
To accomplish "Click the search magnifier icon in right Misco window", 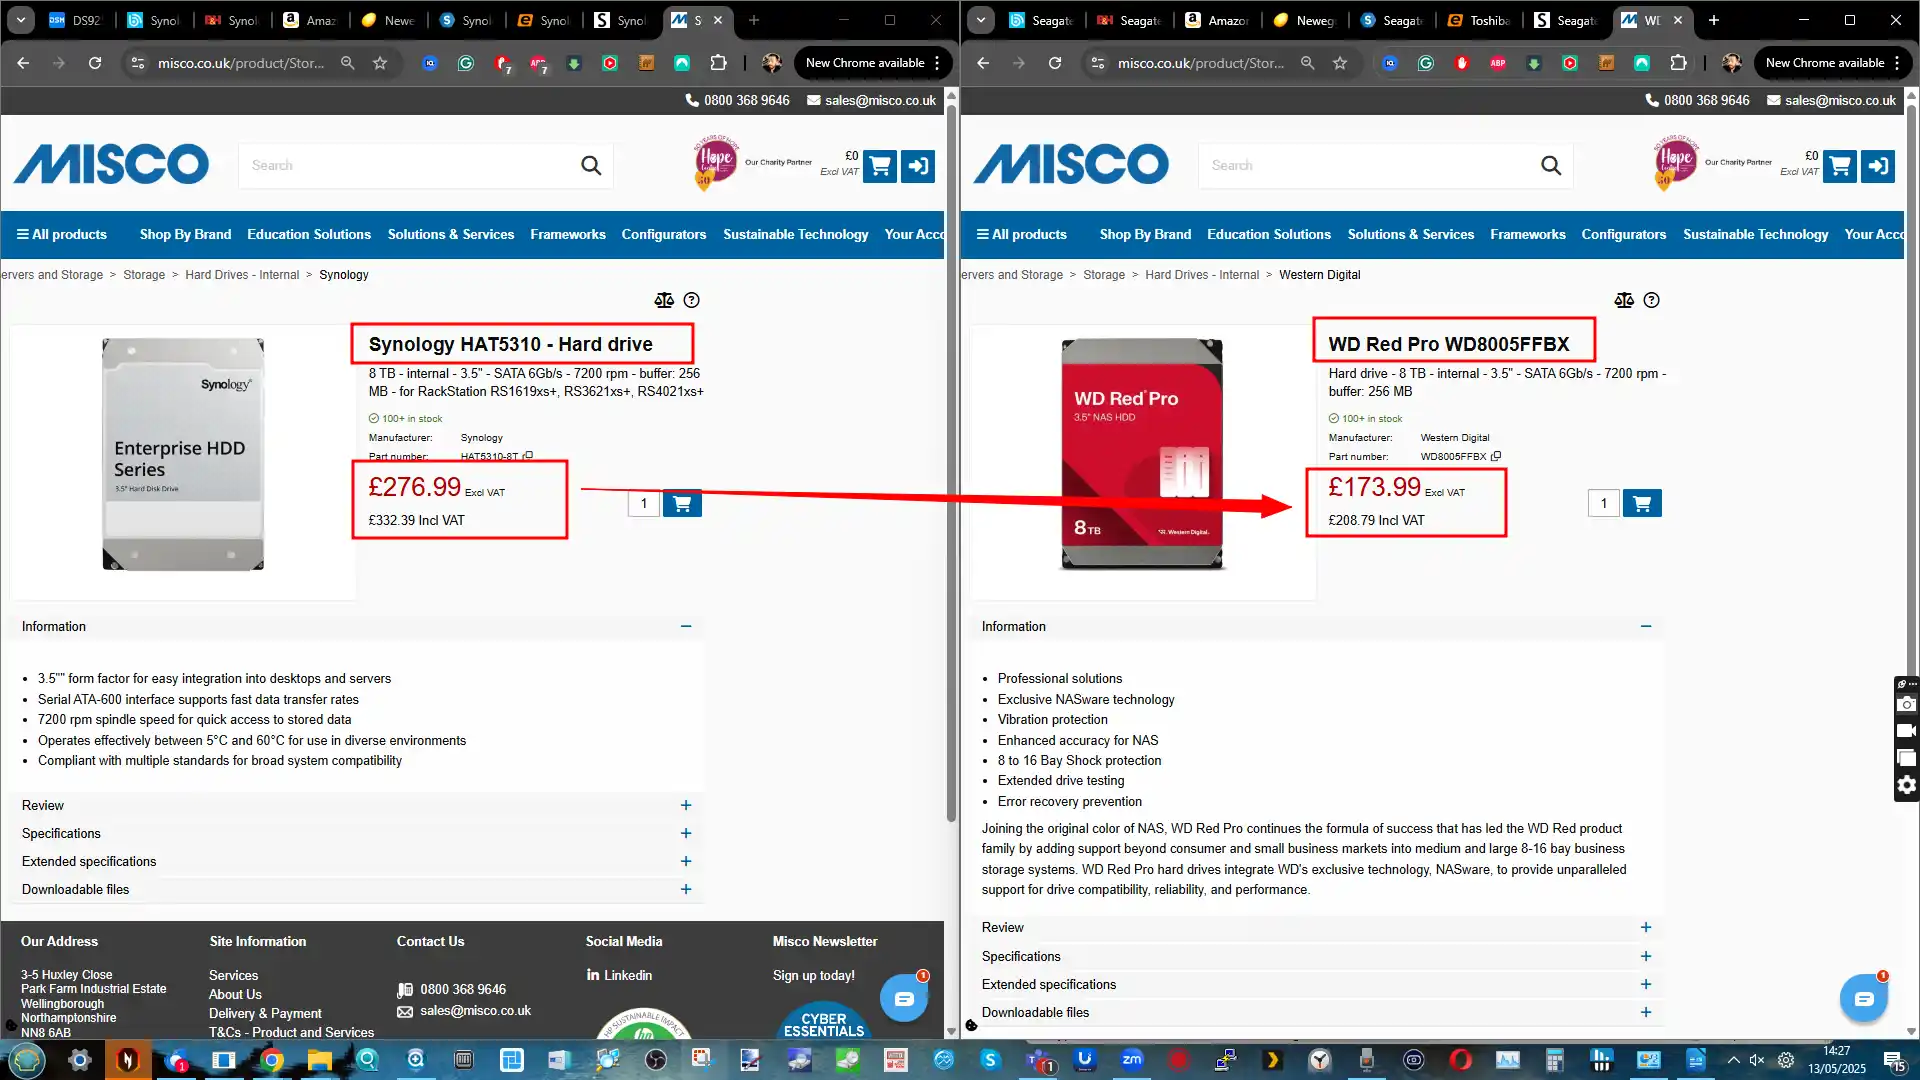I will (x=1551, y=166).
